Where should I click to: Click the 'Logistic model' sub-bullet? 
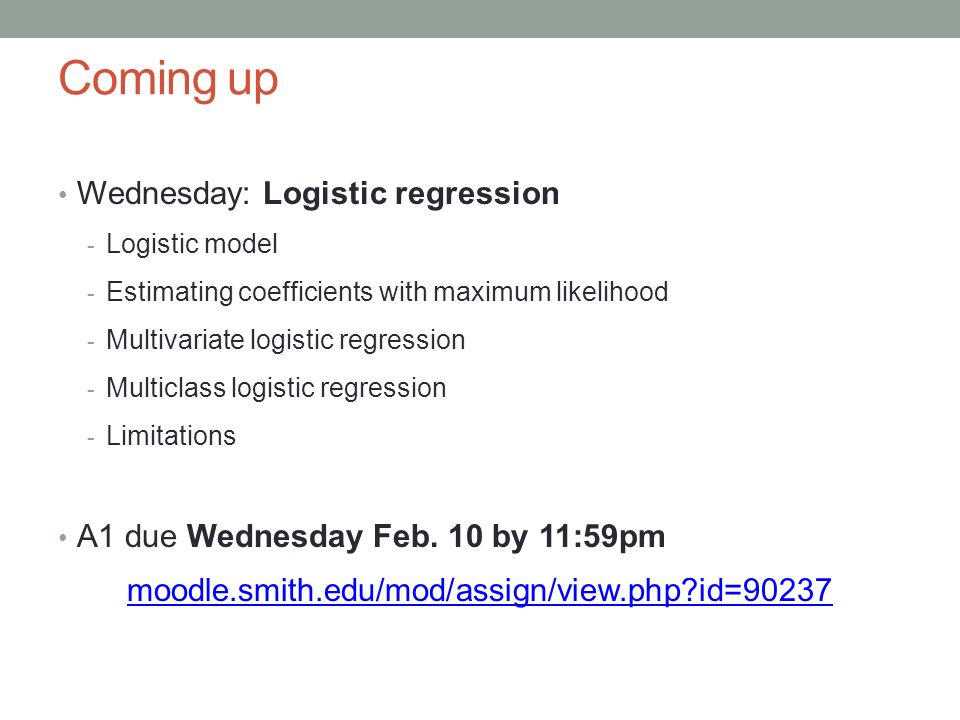[192, 244]
